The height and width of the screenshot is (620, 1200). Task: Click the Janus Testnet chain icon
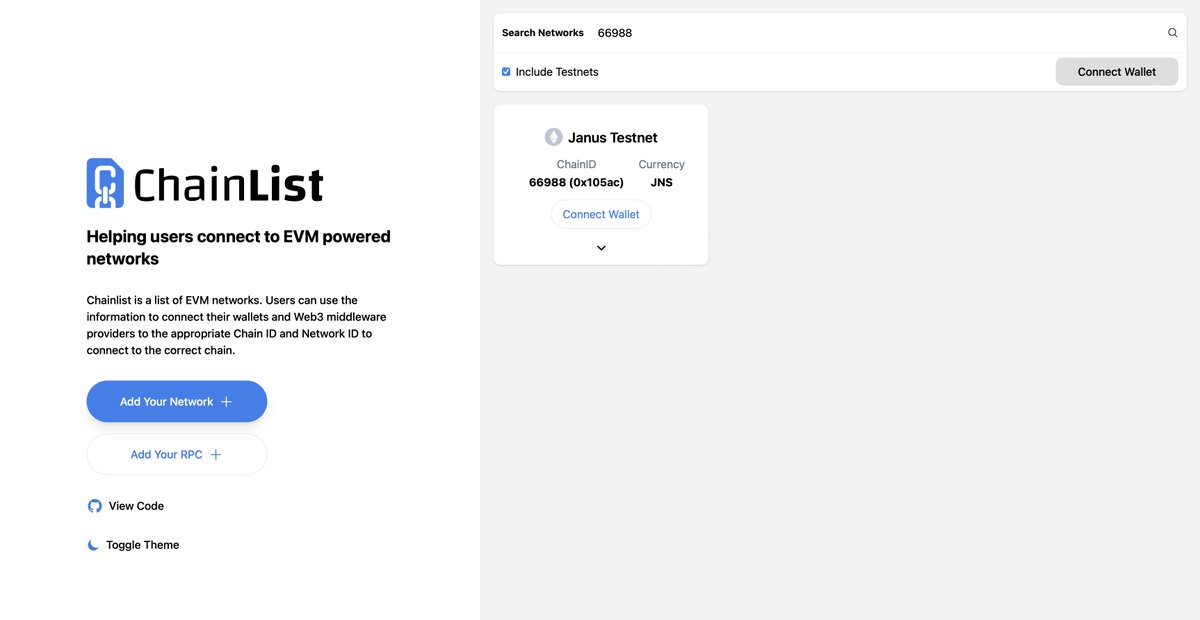[x=553, y=137]
